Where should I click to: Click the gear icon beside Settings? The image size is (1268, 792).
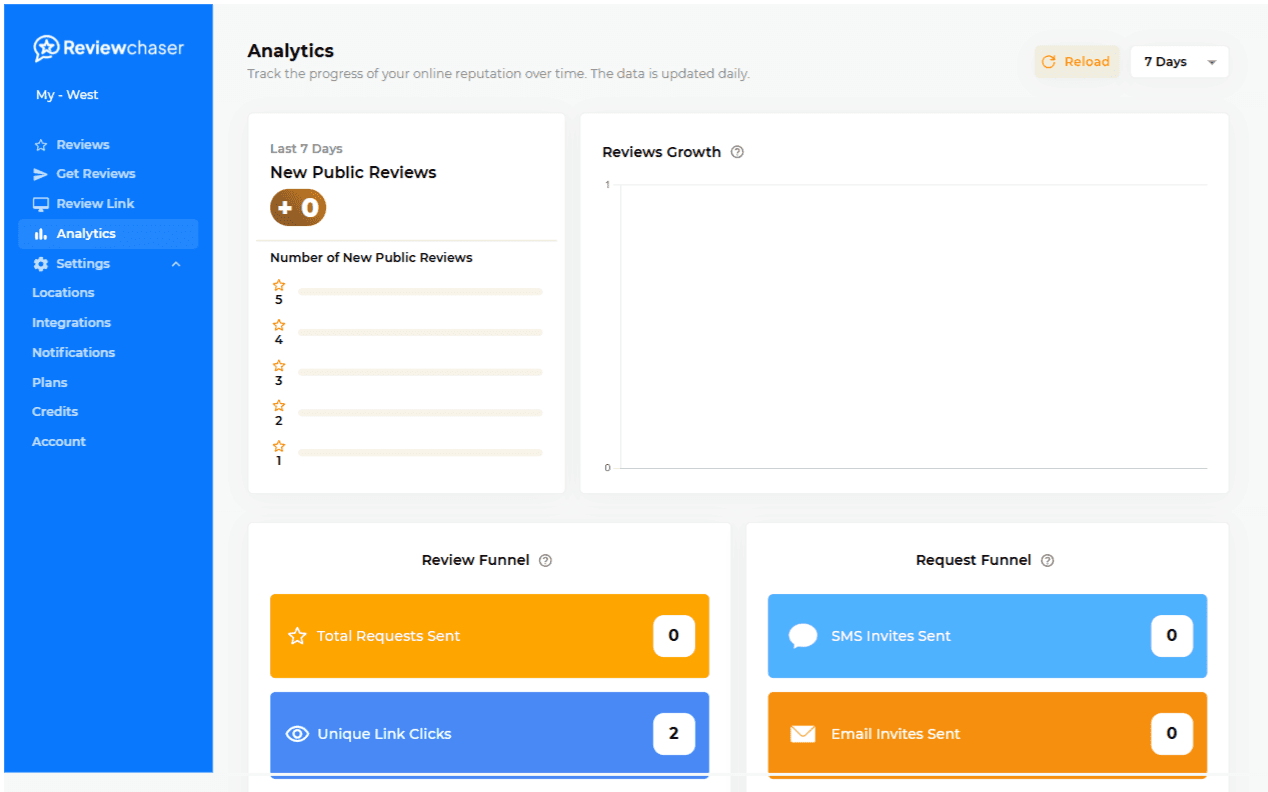click(41, 264)
